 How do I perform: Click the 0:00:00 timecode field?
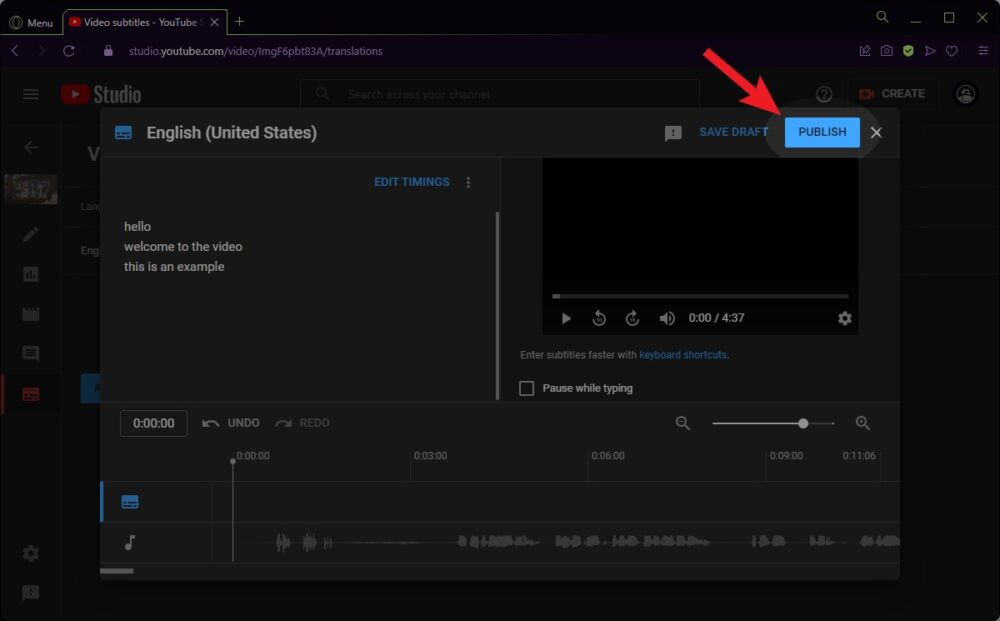point(154,423)
